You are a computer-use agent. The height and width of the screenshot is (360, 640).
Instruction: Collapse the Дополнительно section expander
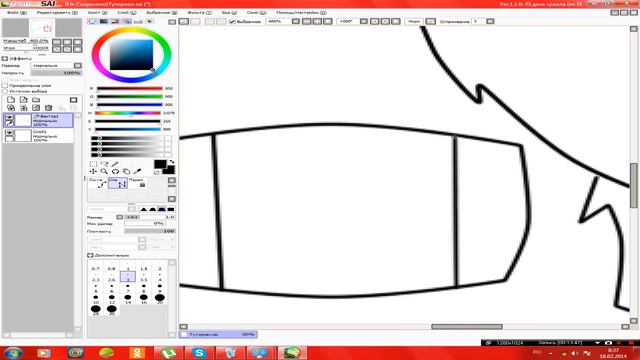click(90, 255)
